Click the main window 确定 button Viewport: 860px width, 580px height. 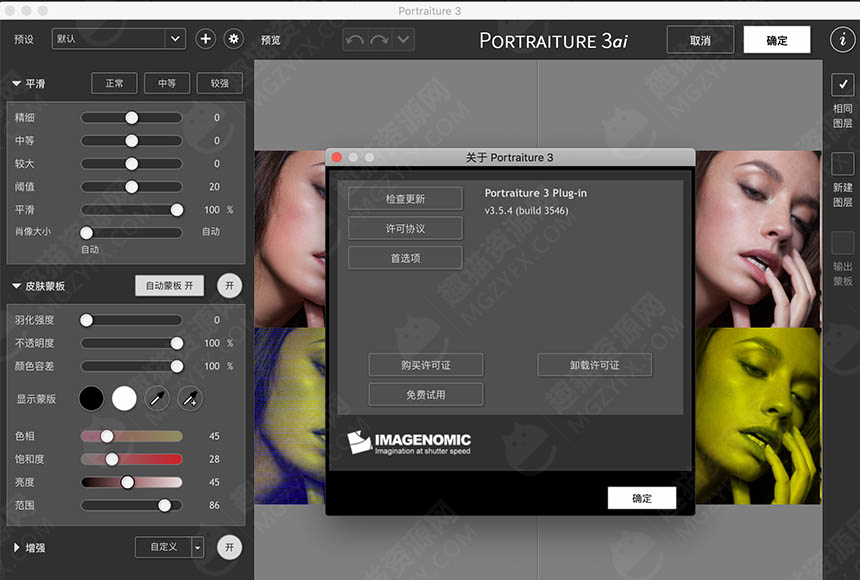[x=777, y=40]
